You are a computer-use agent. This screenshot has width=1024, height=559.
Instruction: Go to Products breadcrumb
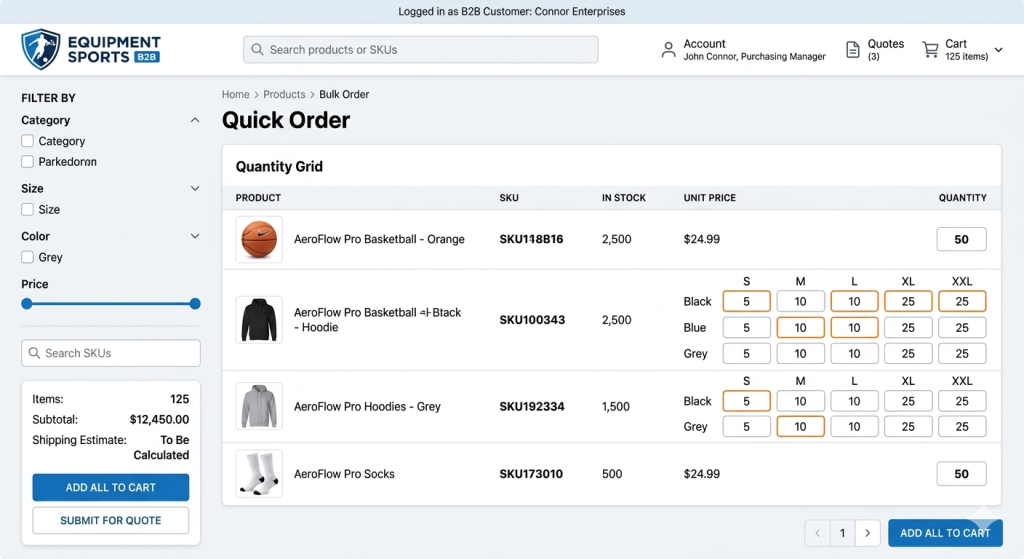point(284,94)
